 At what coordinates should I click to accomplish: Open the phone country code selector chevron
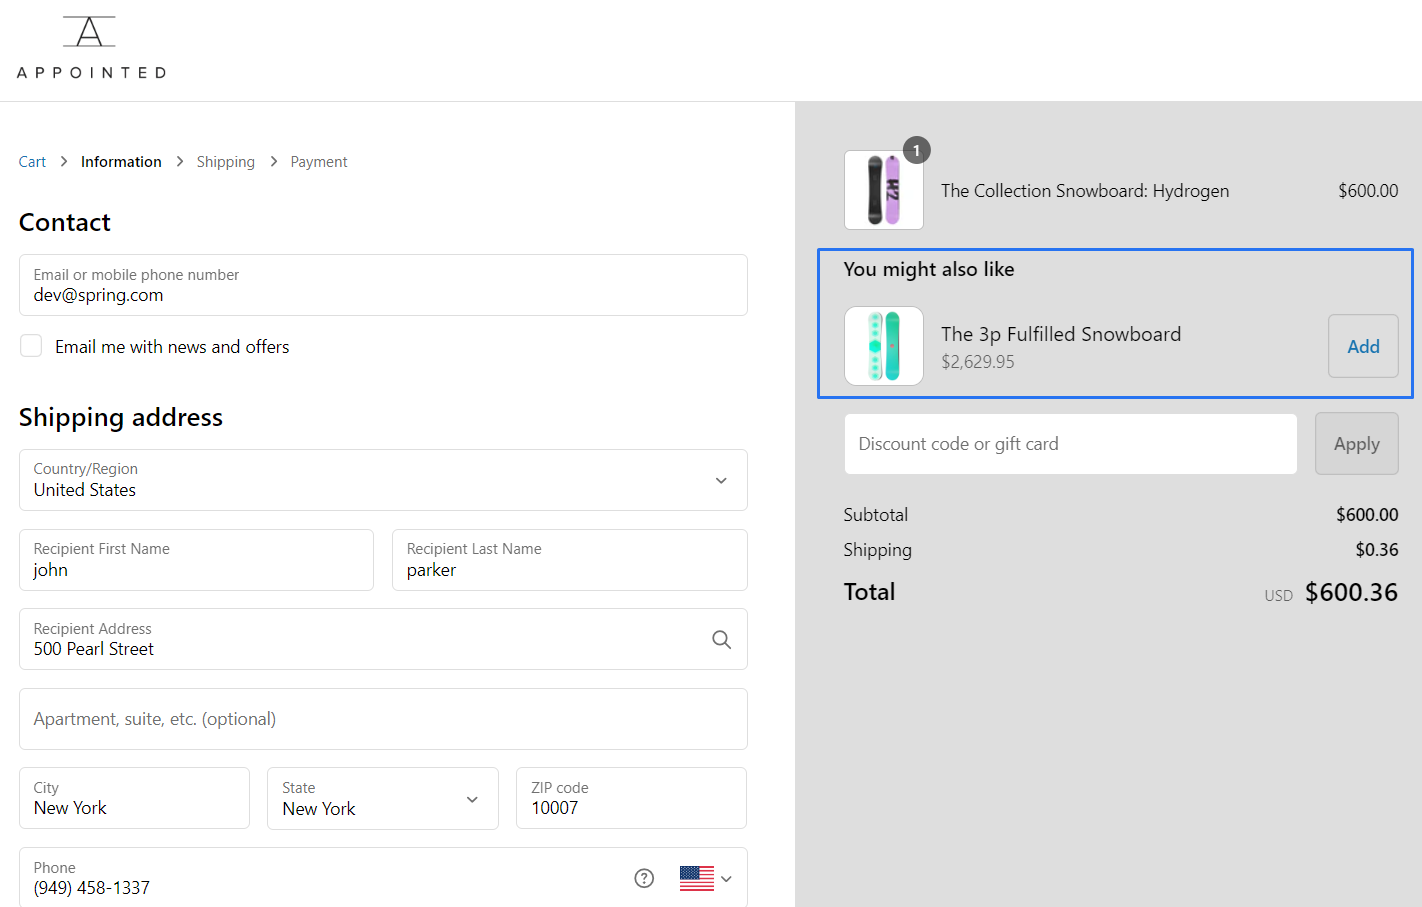(726, 877)
